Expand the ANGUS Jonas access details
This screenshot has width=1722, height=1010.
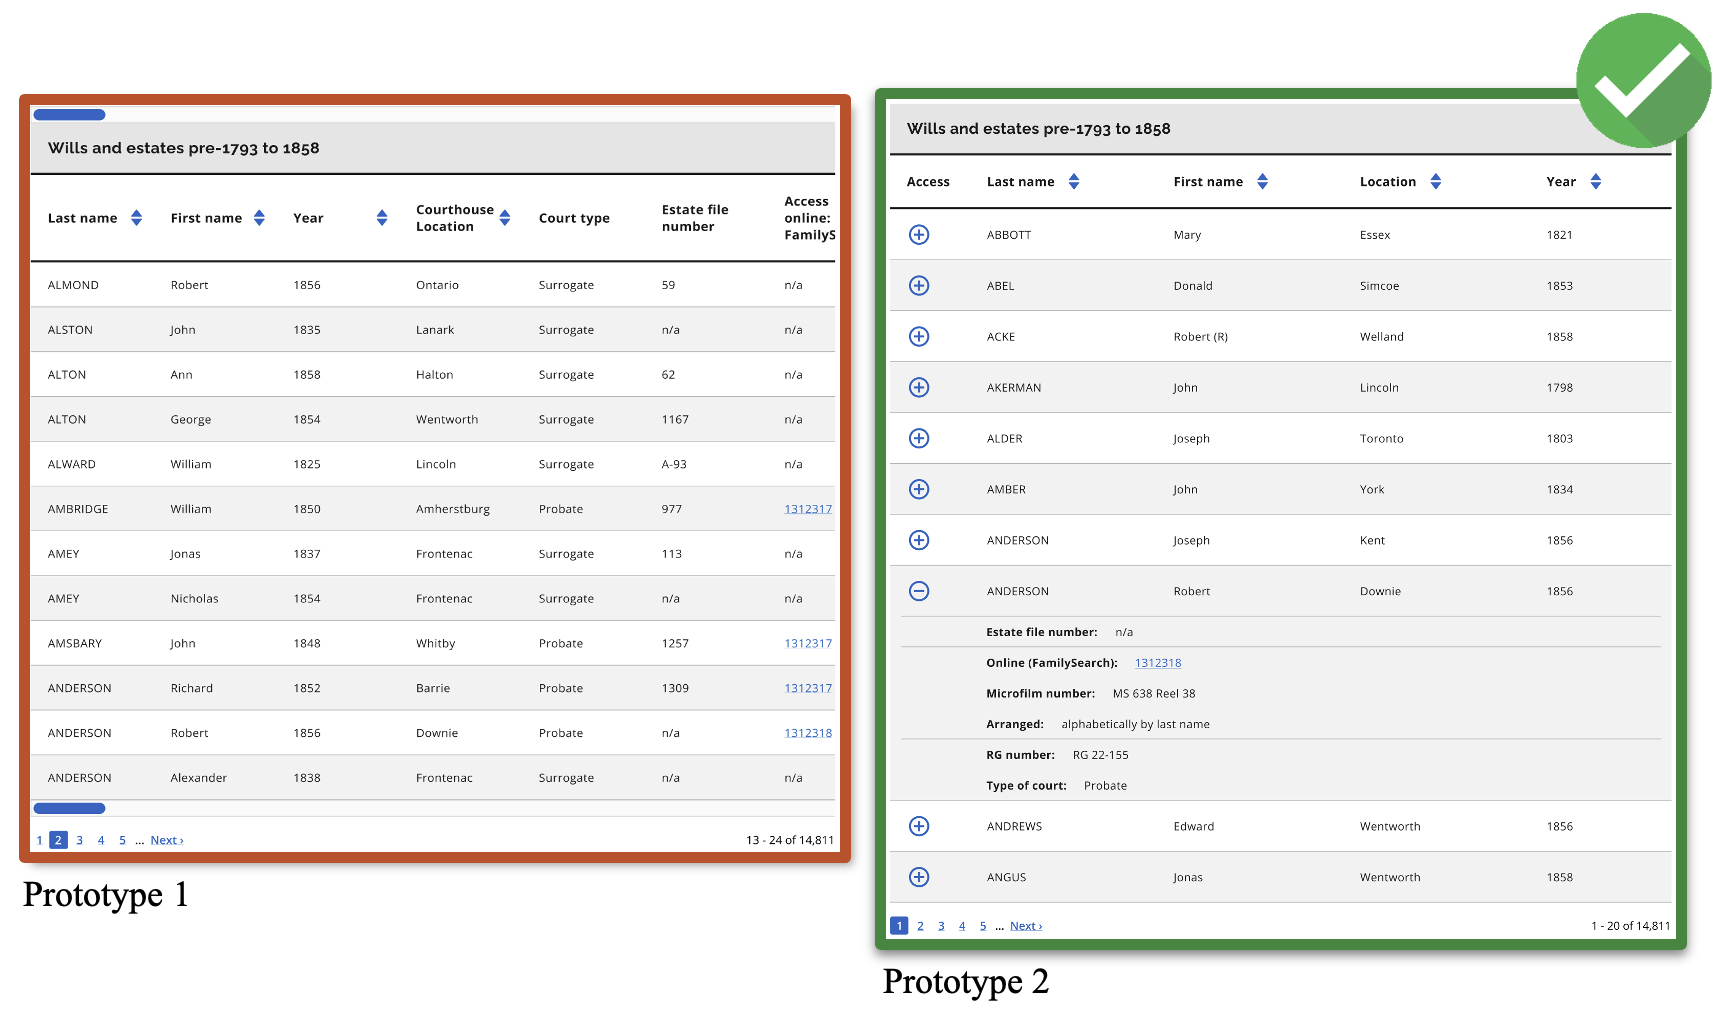pyautogui.click(x=919, y=877)
